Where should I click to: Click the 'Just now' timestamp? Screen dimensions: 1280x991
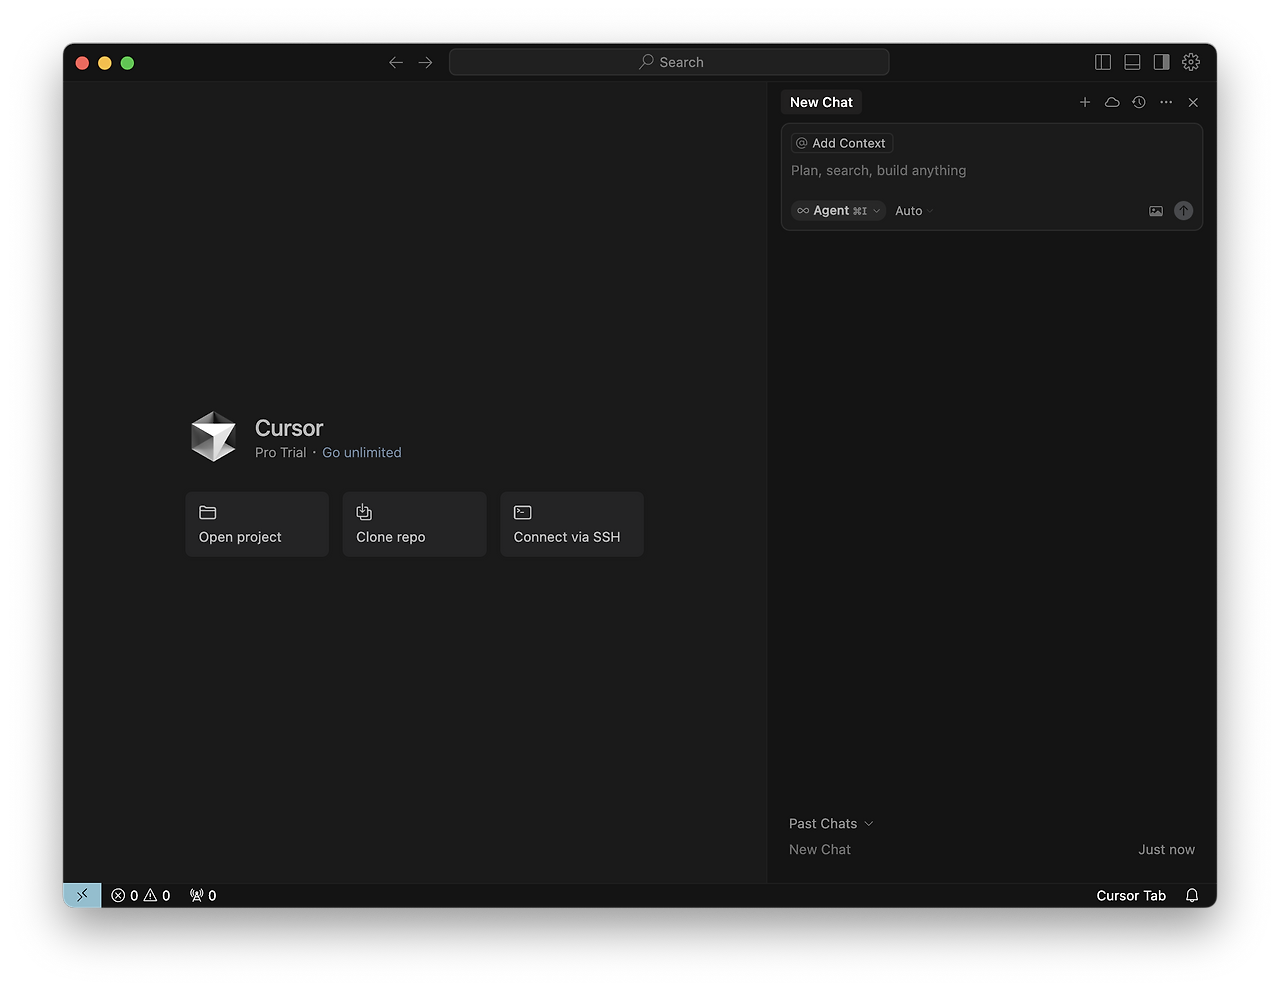point(1166,850)
